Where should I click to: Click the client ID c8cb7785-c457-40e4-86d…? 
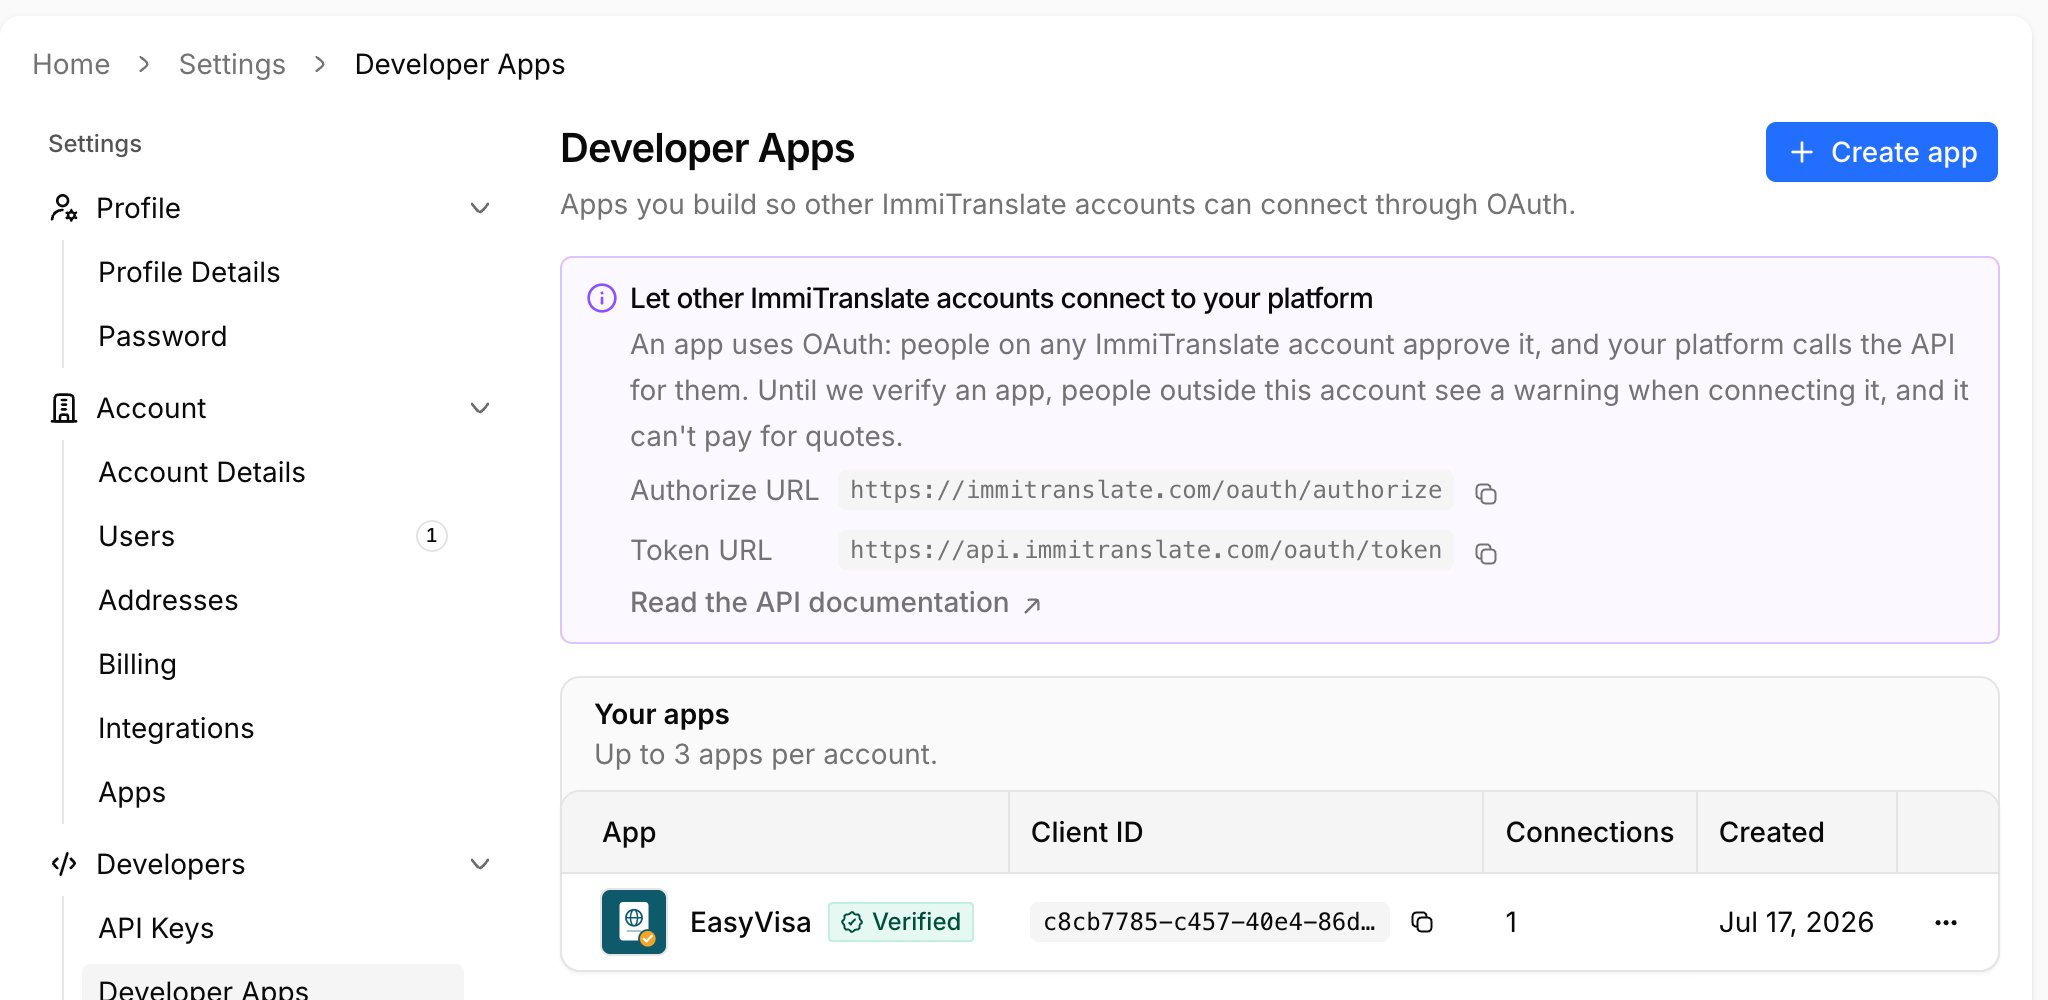1209,922
